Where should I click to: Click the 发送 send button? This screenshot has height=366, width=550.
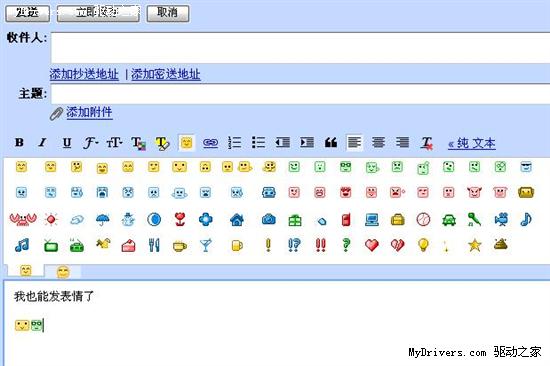coord(28,13)
